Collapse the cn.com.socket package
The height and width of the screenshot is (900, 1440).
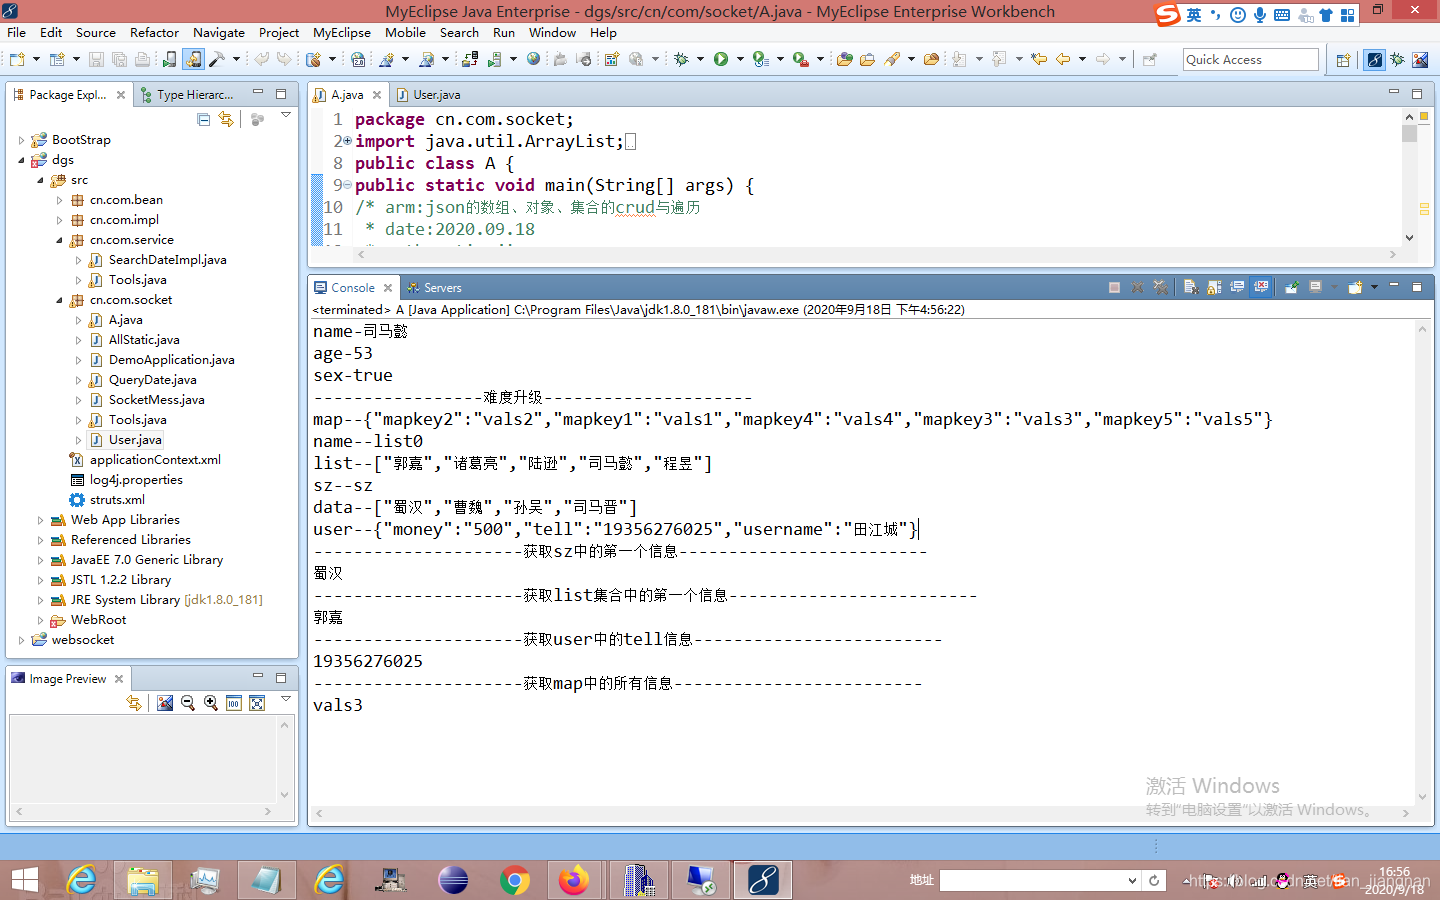click(59, 299)
